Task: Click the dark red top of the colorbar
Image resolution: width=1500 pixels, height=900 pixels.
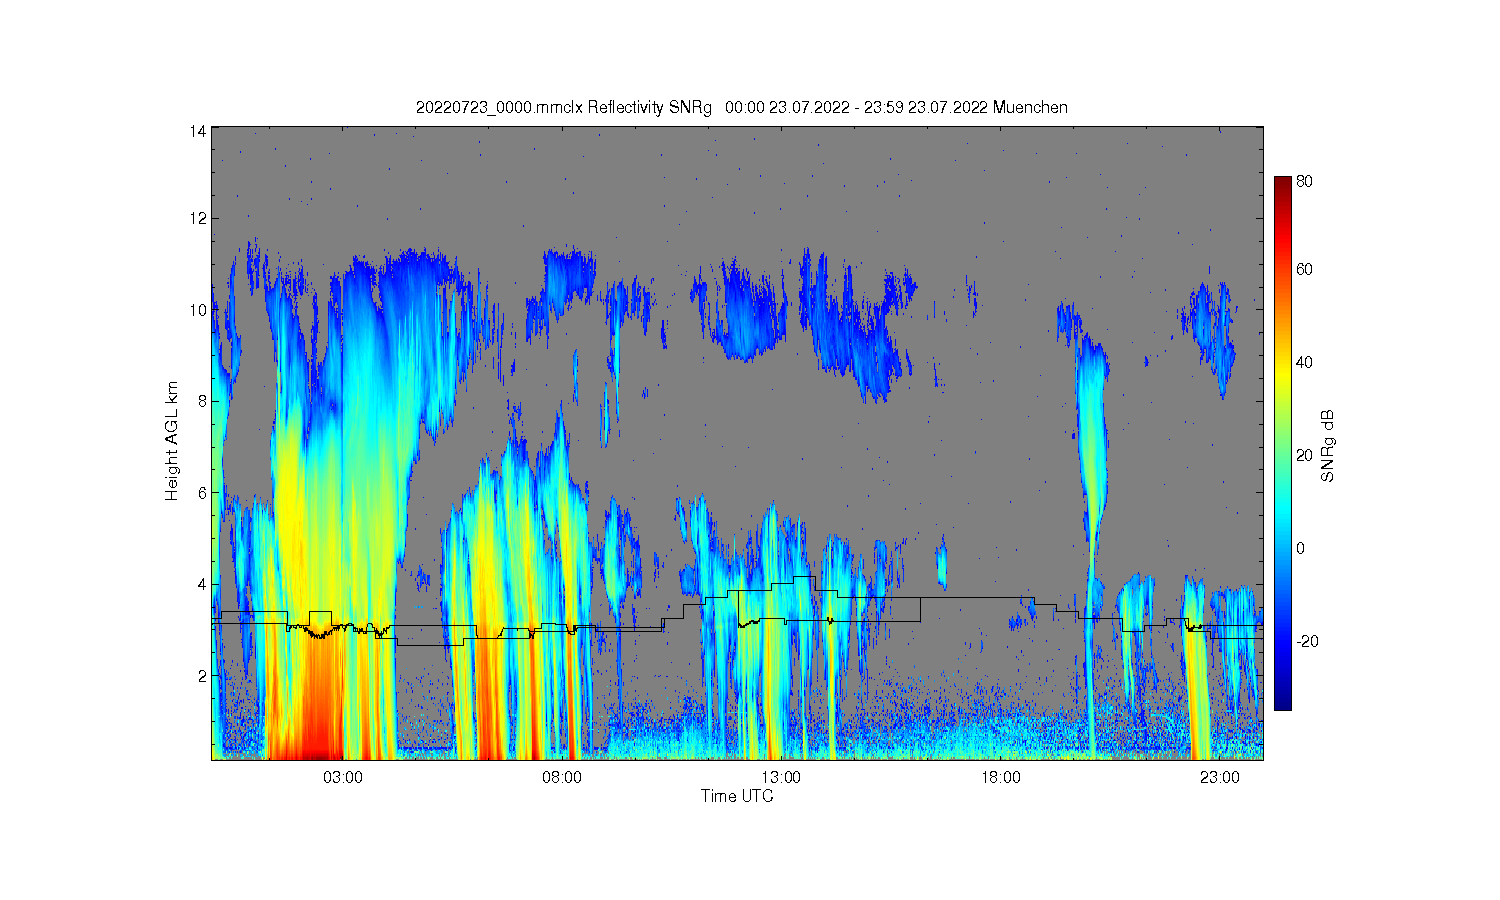Action: click(1283, 184)
